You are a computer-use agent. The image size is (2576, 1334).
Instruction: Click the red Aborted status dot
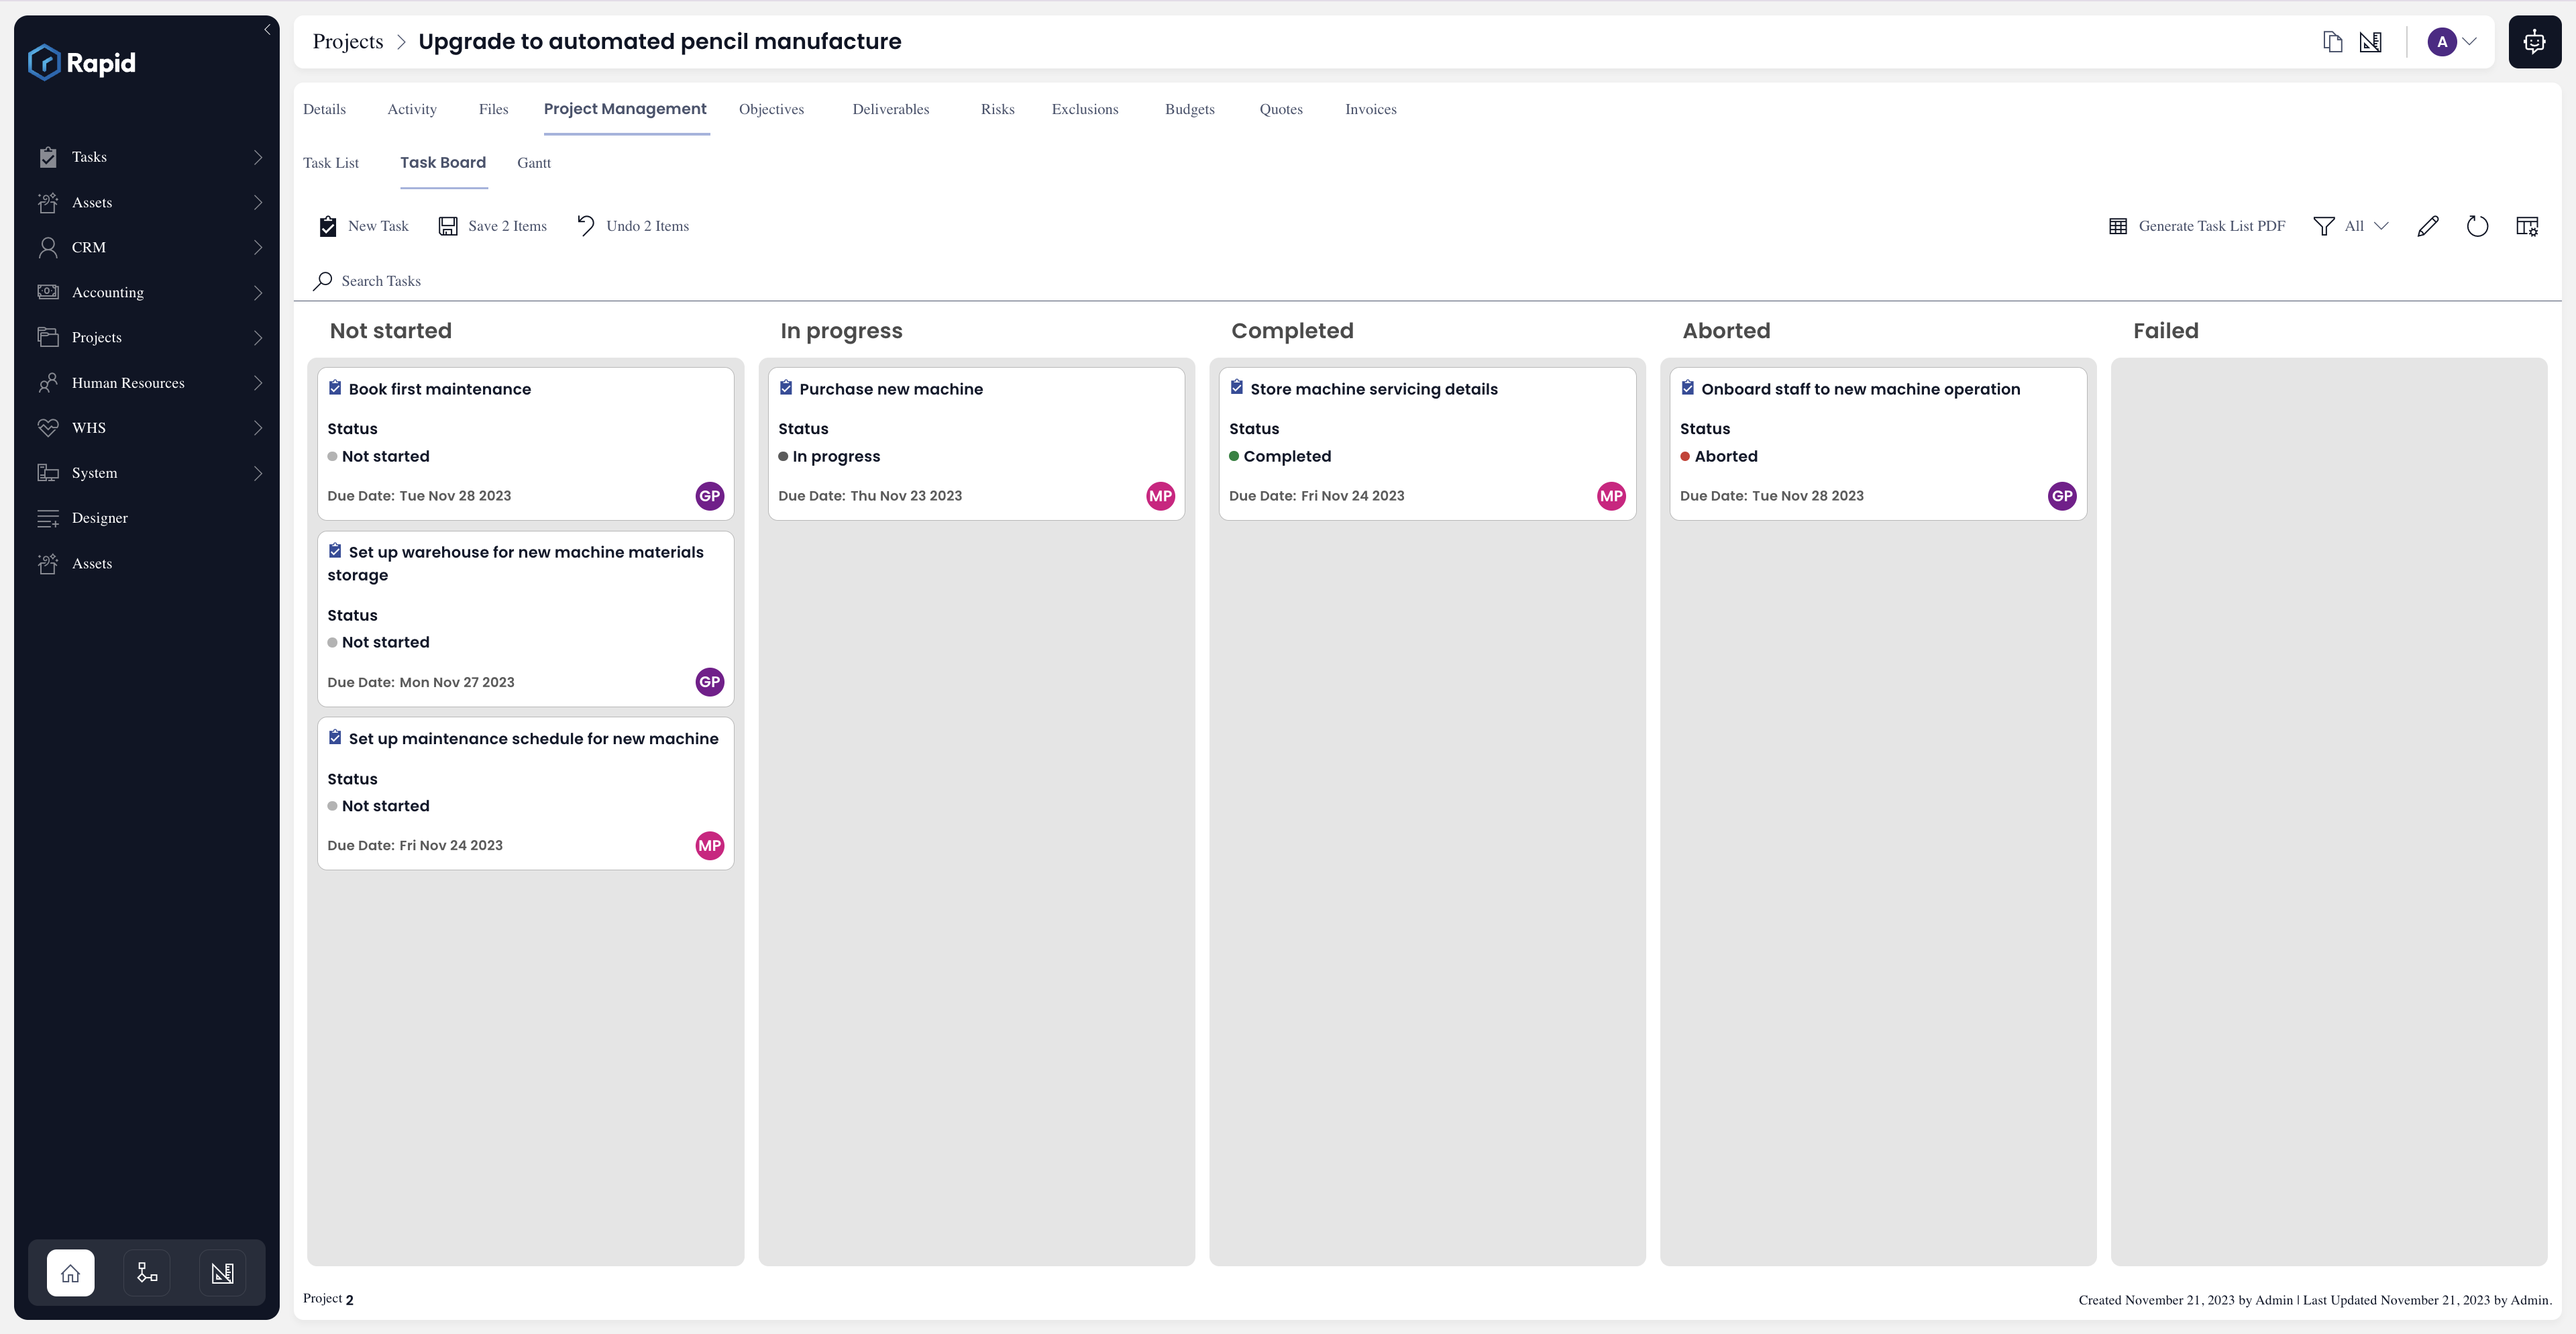1685,457
